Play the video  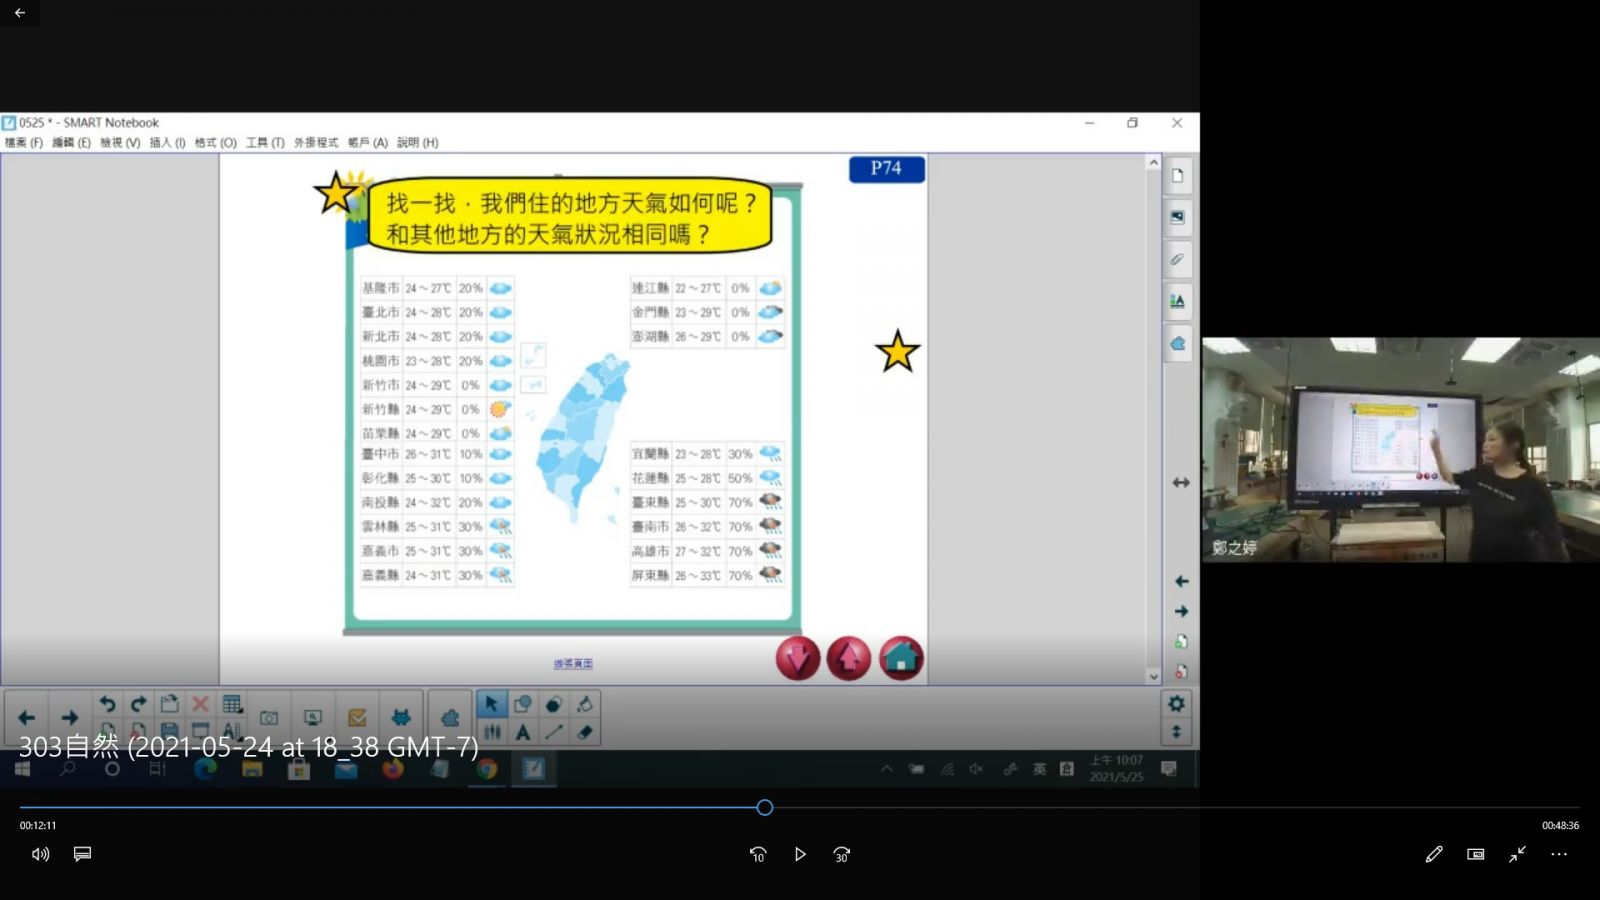click(800, 854)
